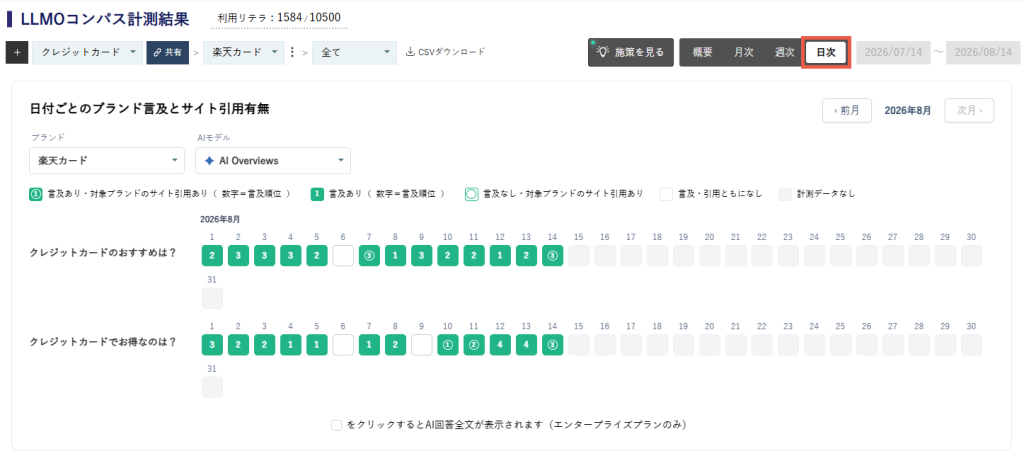Switch to the 概要 tab

click(x=702, y=52)
